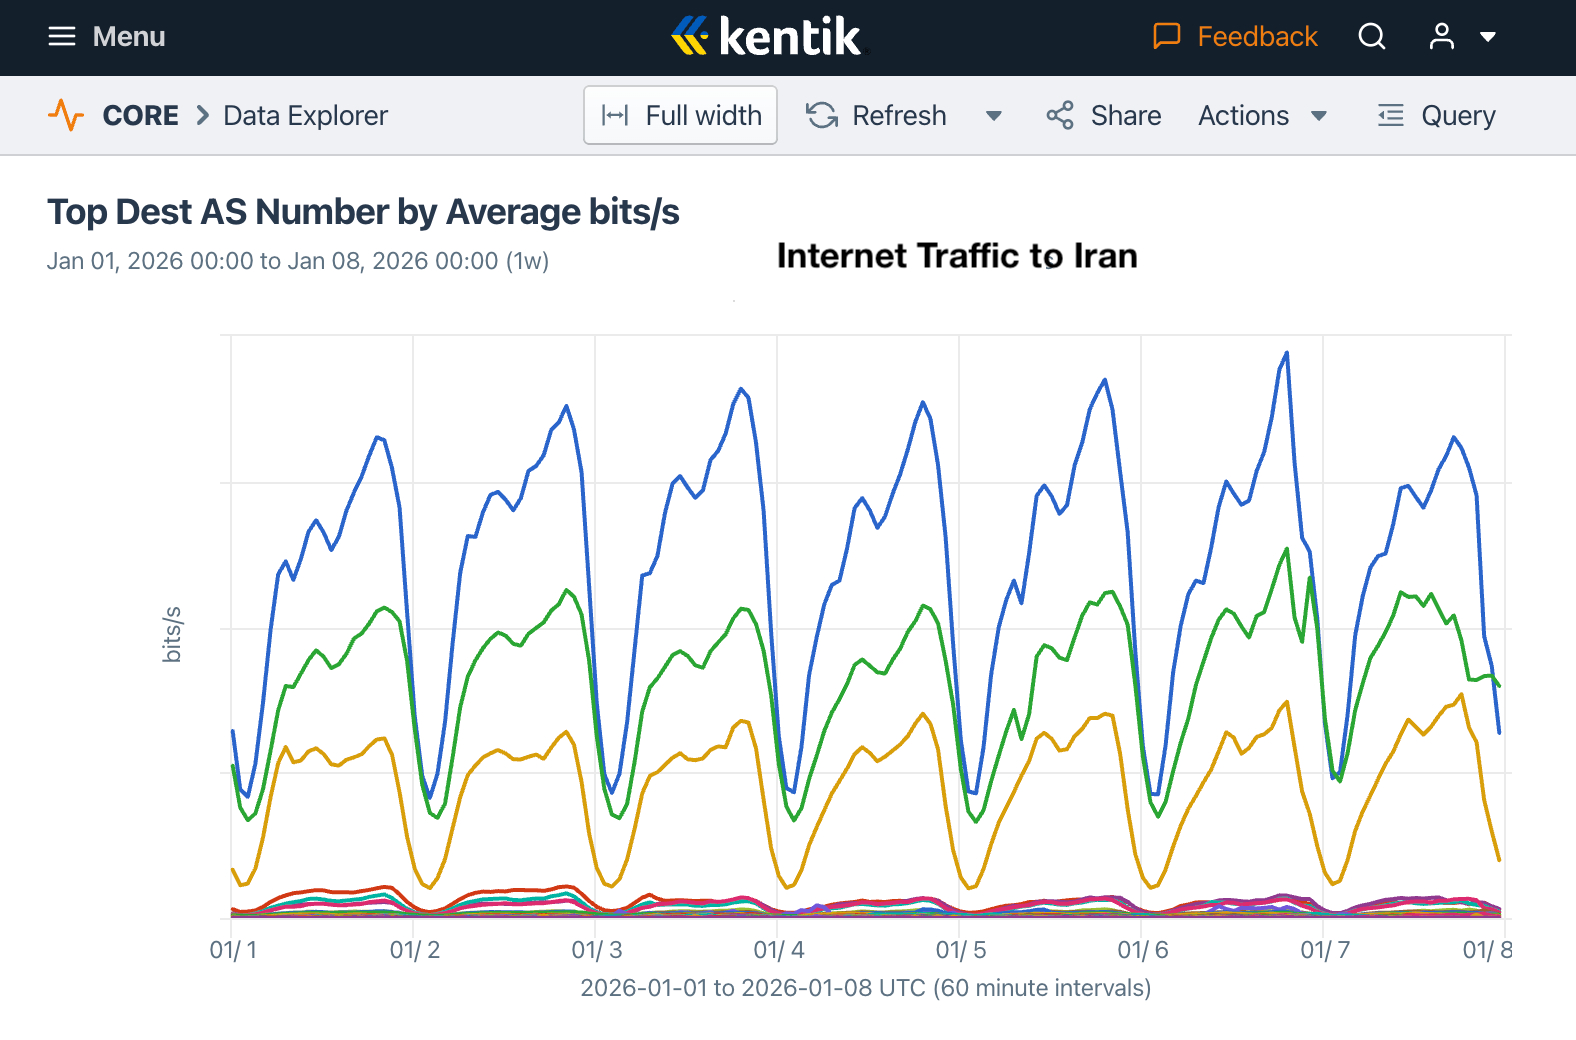Click the Feedback speech bubble icon
Screen dimensions: 1576x1040
coord(1166,37)
